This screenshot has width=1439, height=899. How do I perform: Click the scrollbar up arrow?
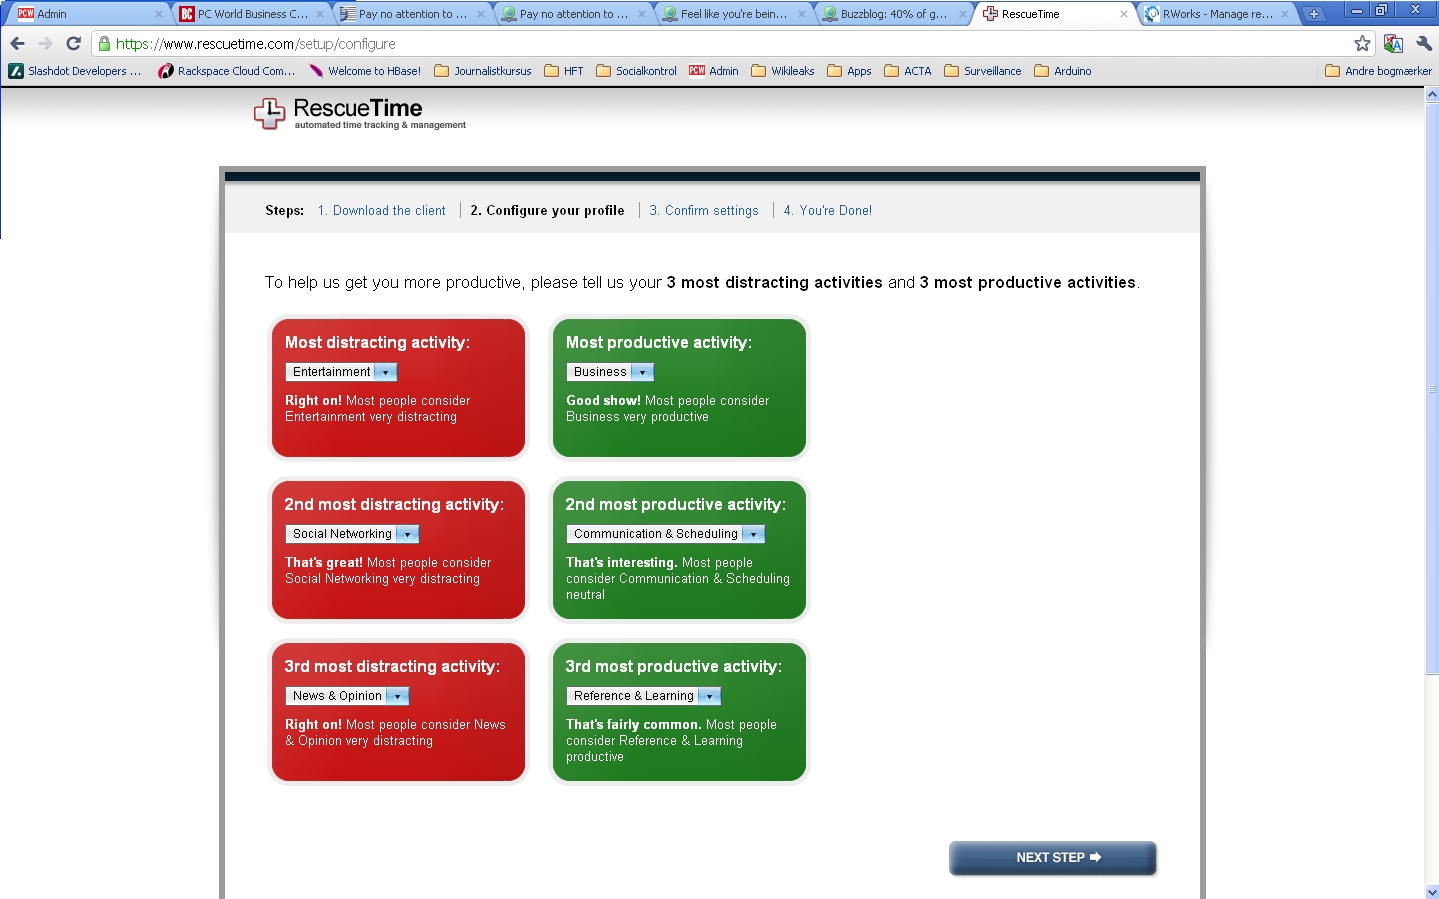1432,95
